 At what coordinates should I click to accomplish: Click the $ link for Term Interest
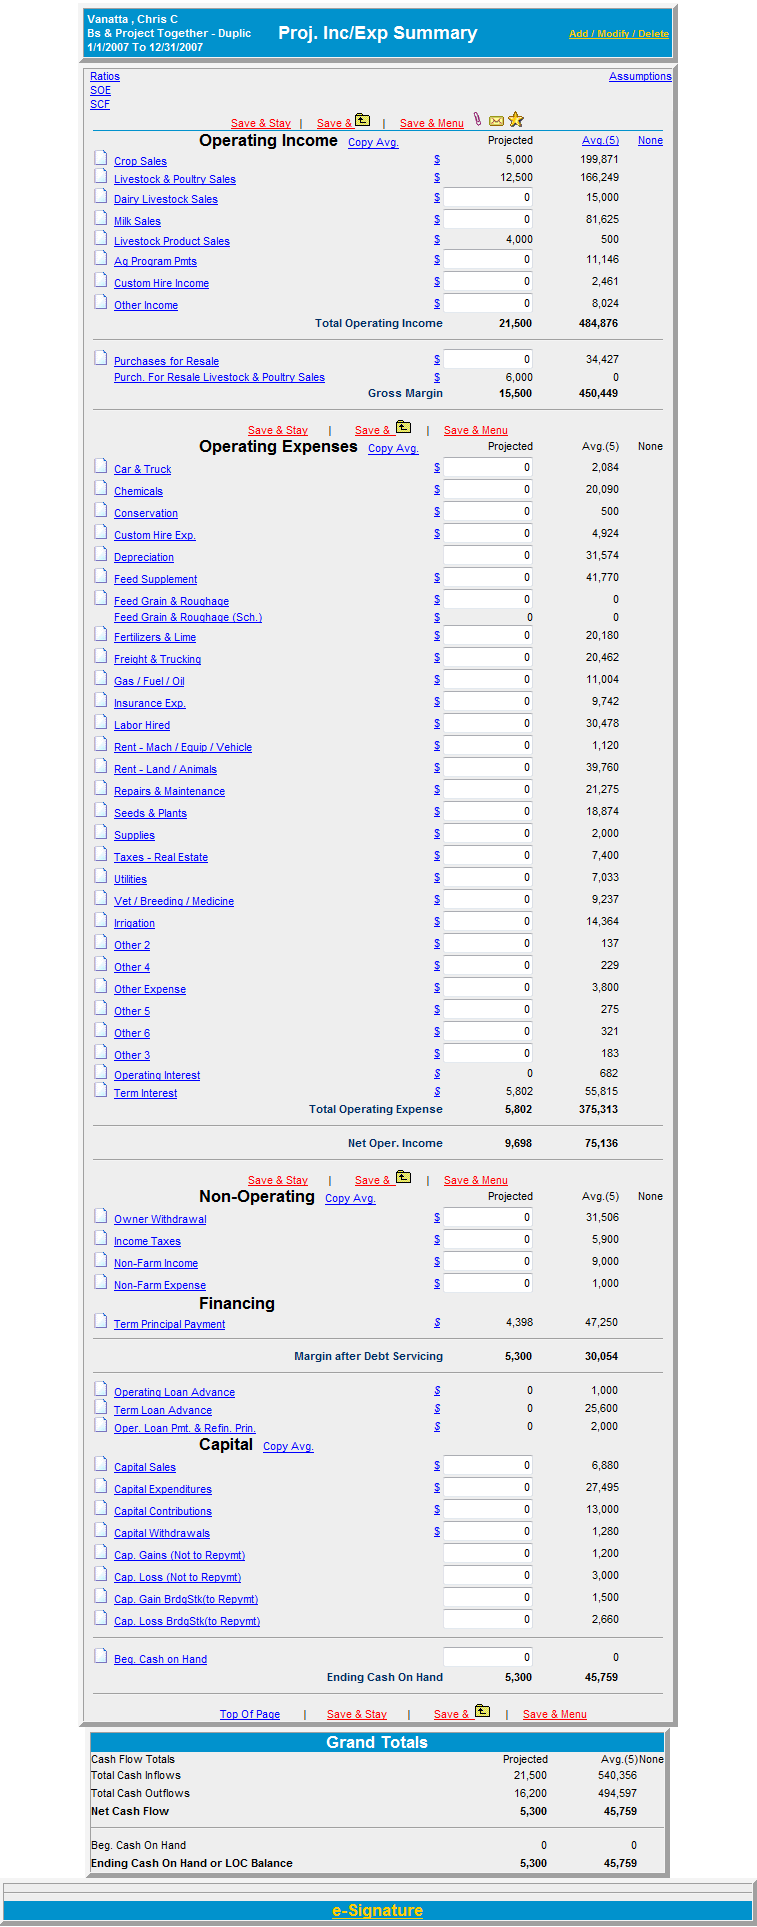click(x=437, y=1092)
